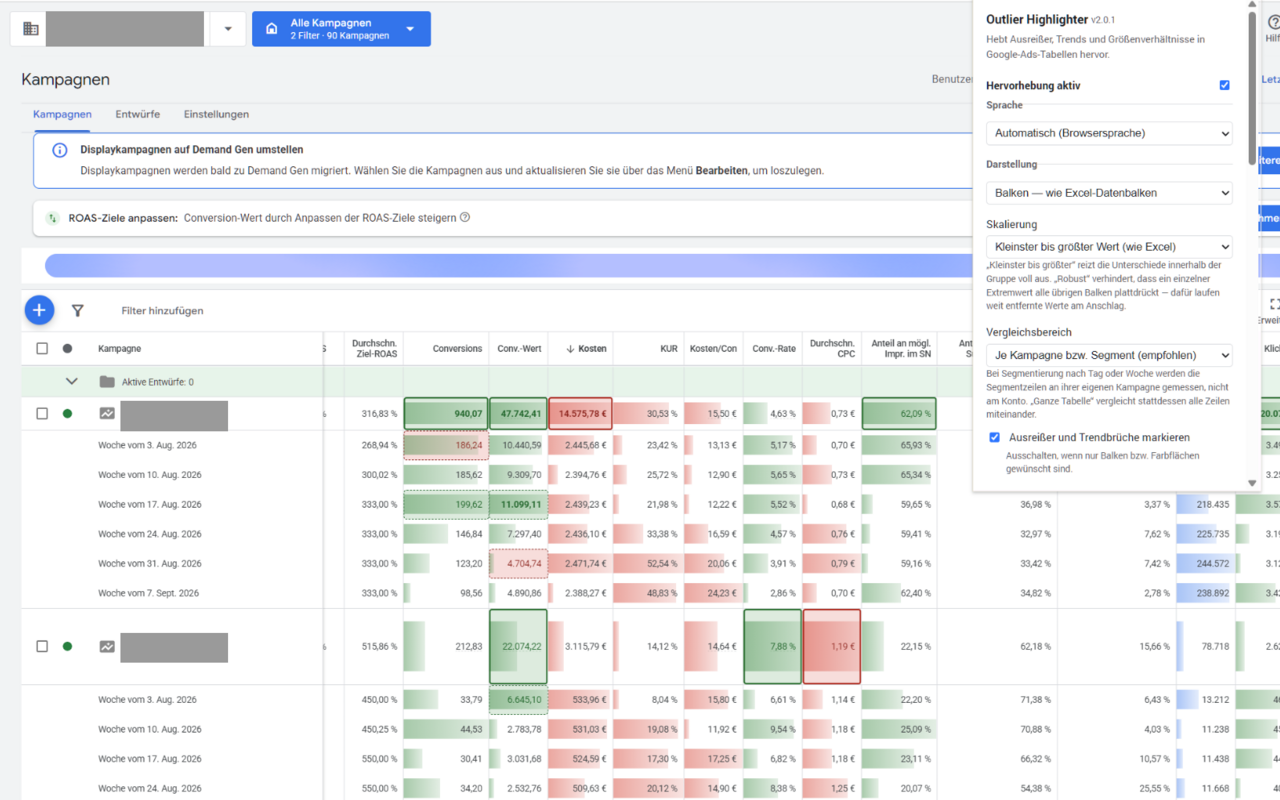This screenshot has width=1280, height=800.
Task: Click the Kosten/Con column header
Action: (x=714, y=349)
